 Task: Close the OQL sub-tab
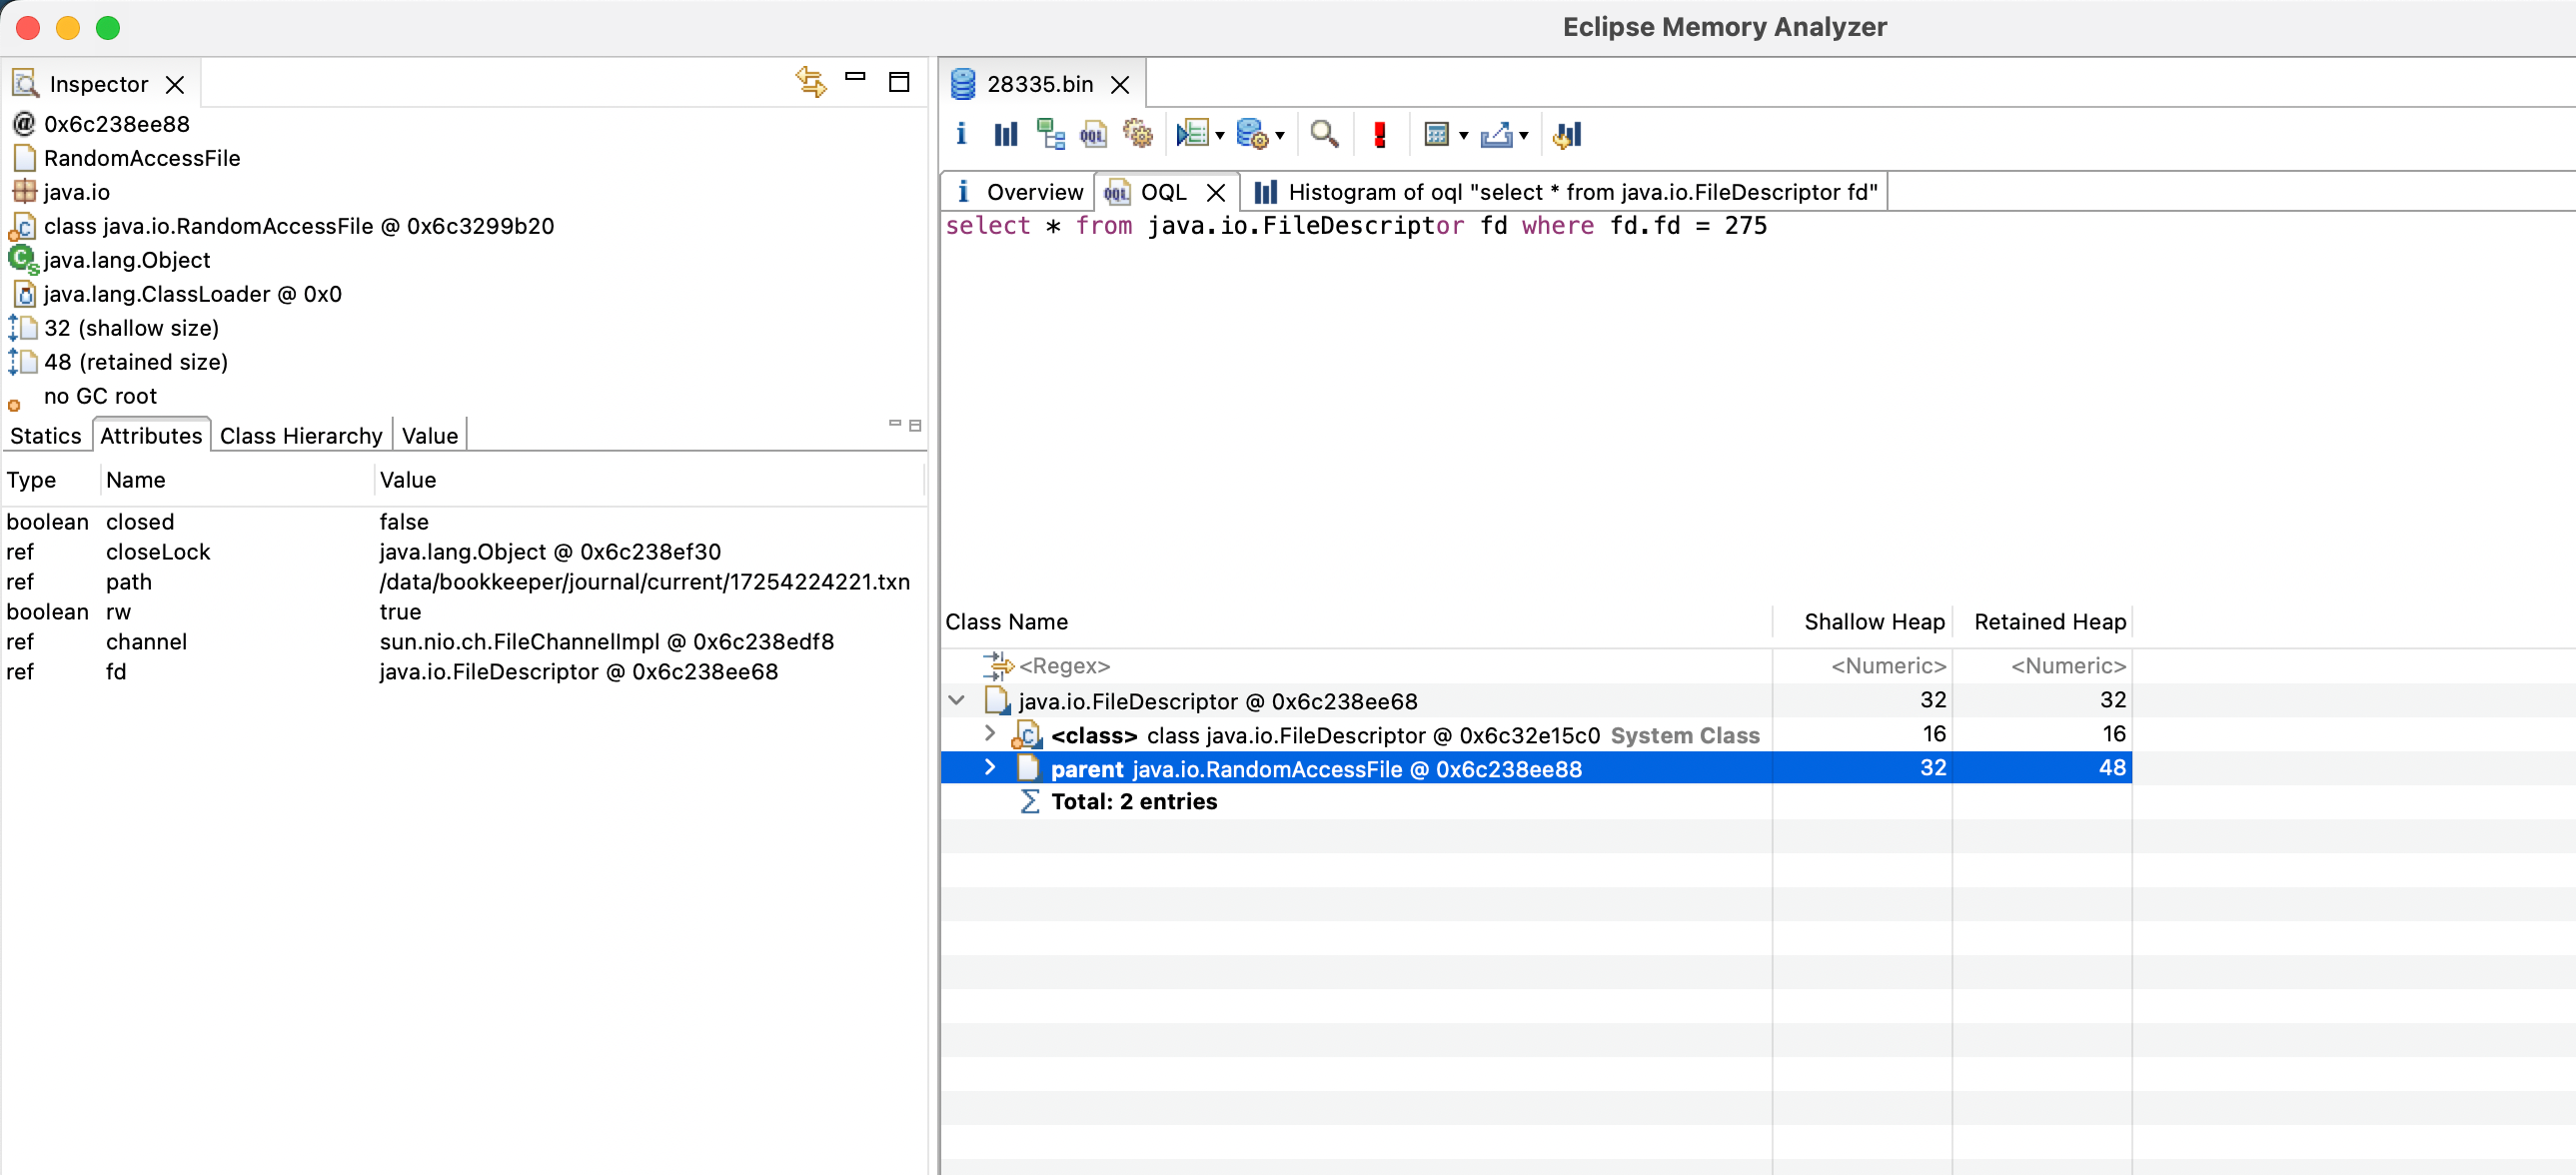(1216, 192)
